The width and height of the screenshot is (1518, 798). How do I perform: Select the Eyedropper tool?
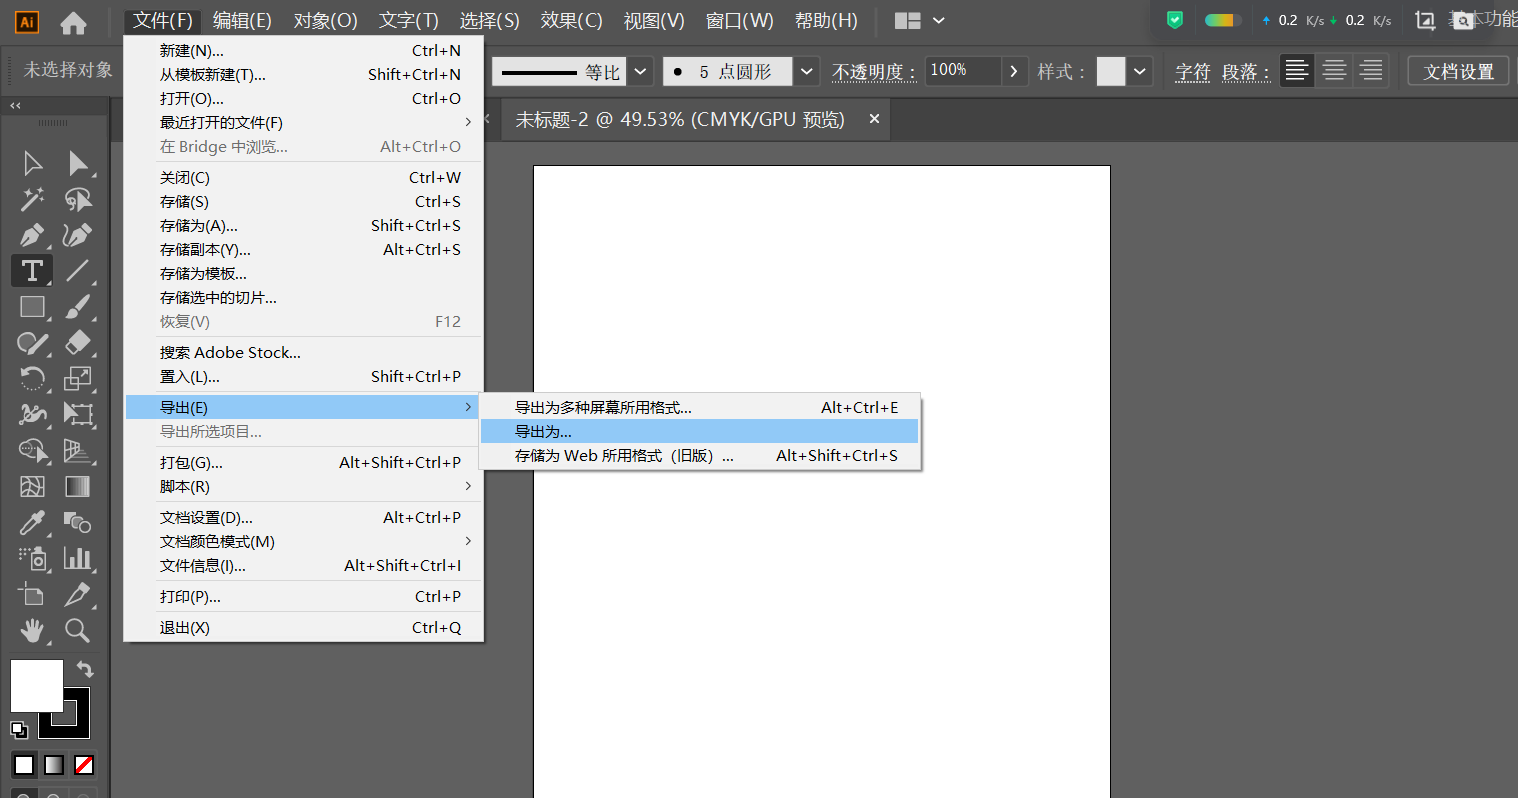point(32,522)
